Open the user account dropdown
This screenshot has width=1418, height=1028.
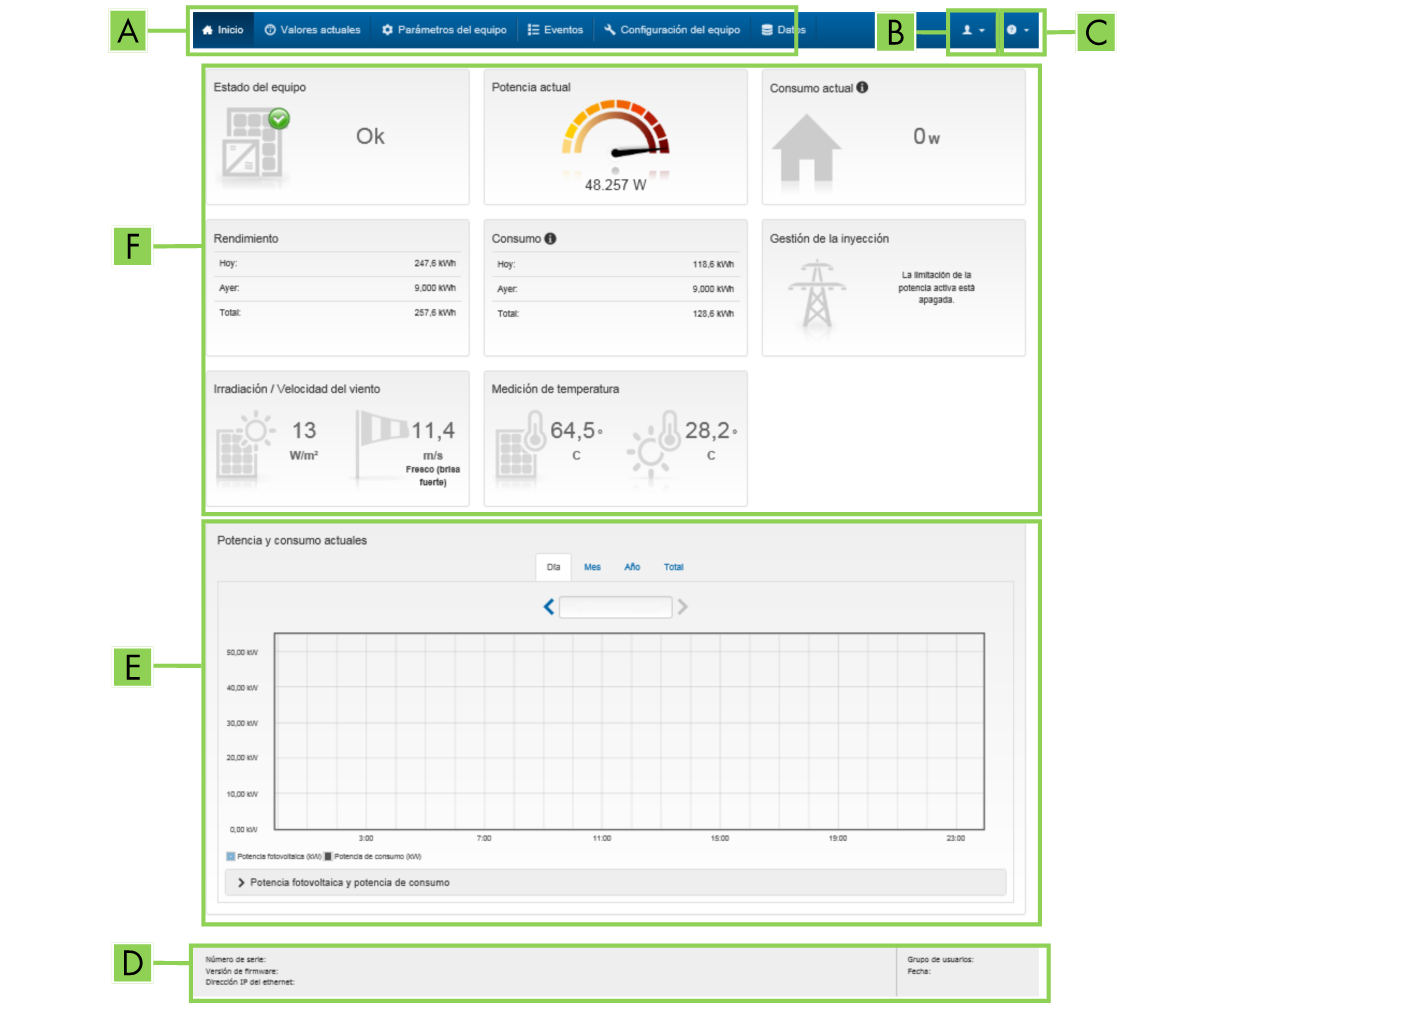(x=973, y=30)
